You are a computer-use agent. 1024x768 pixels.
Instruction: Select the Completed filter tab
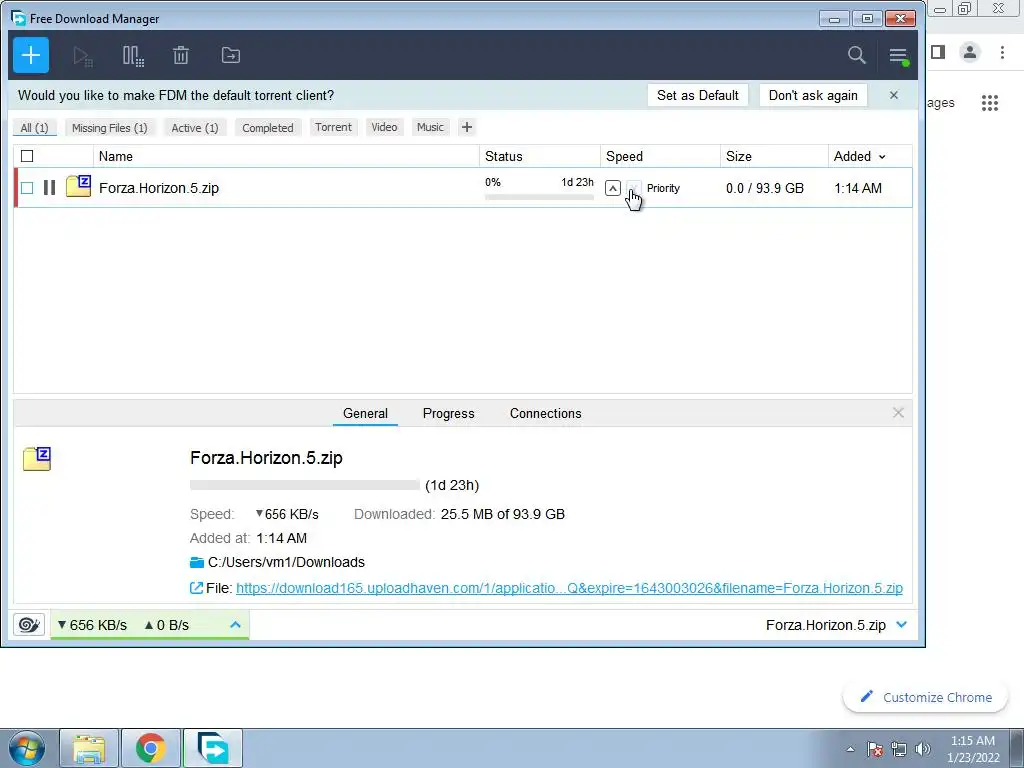pos(268,127)
